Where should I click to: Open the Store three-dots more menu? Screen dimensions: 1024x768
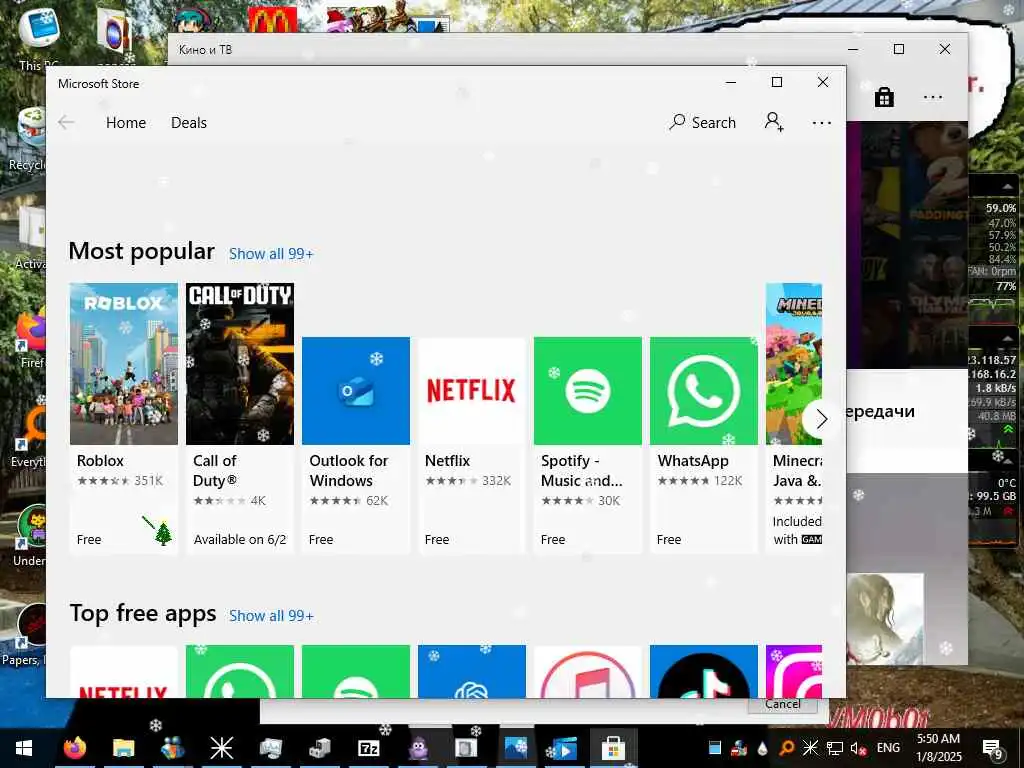[822, 123]
